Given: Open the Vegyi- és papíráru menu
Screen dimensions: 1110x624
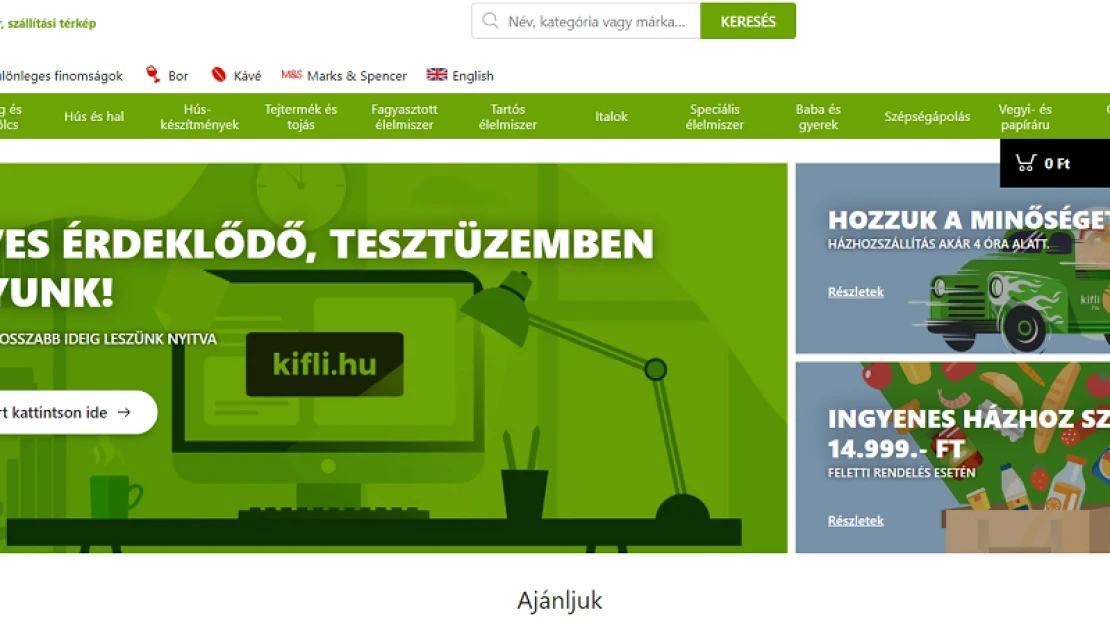Looking at the screenshot, I should coord(1025,117).
